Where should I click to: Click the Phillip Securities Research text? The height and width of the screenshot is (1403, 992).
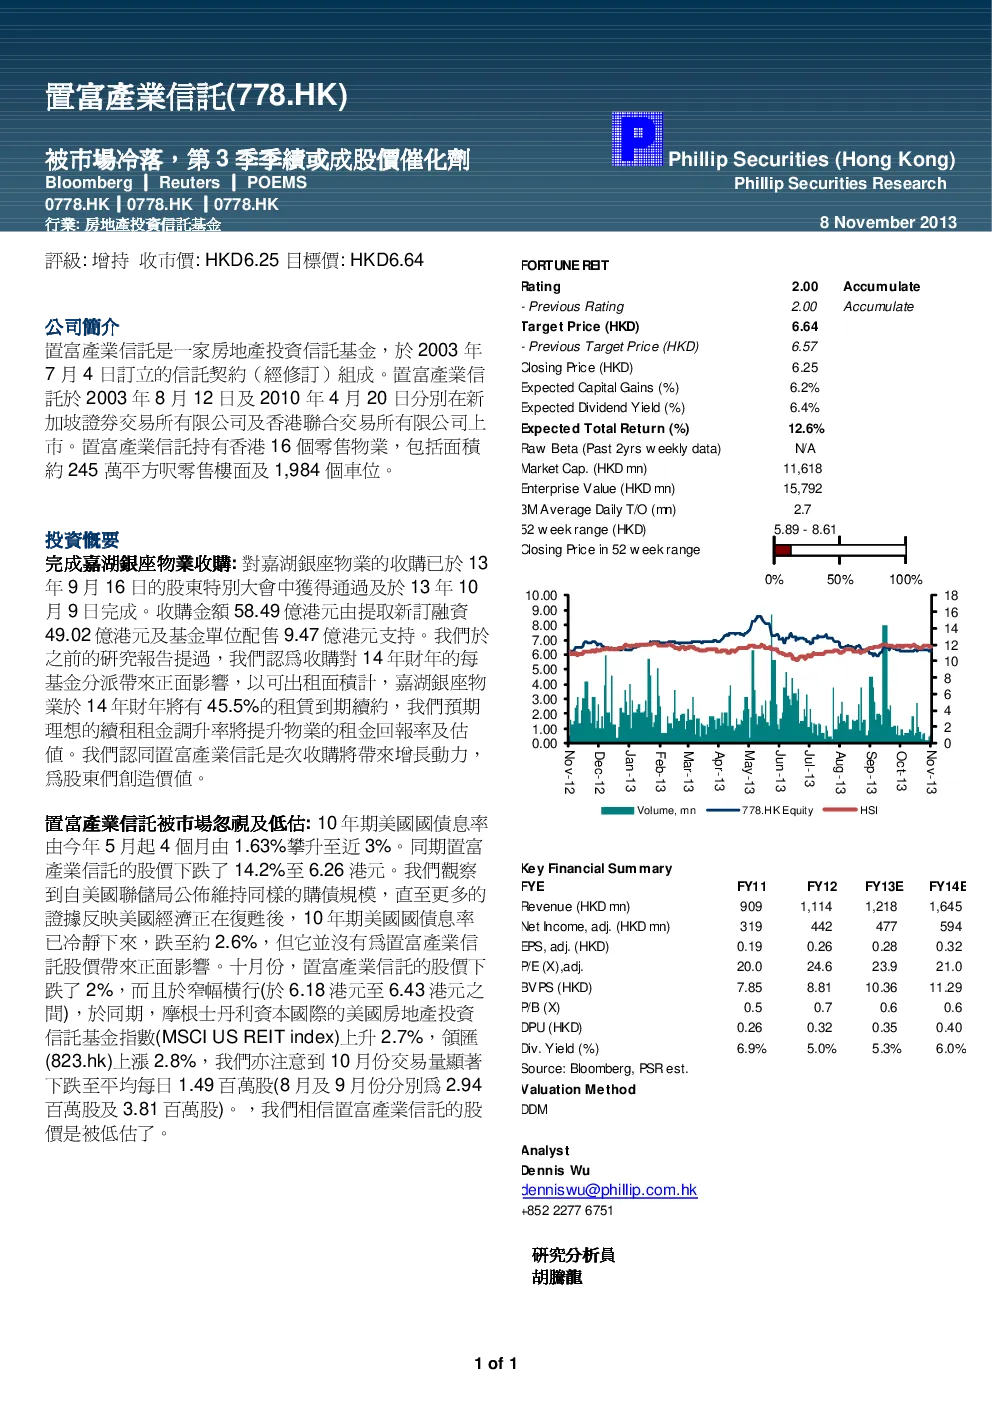tap(840, 184)
